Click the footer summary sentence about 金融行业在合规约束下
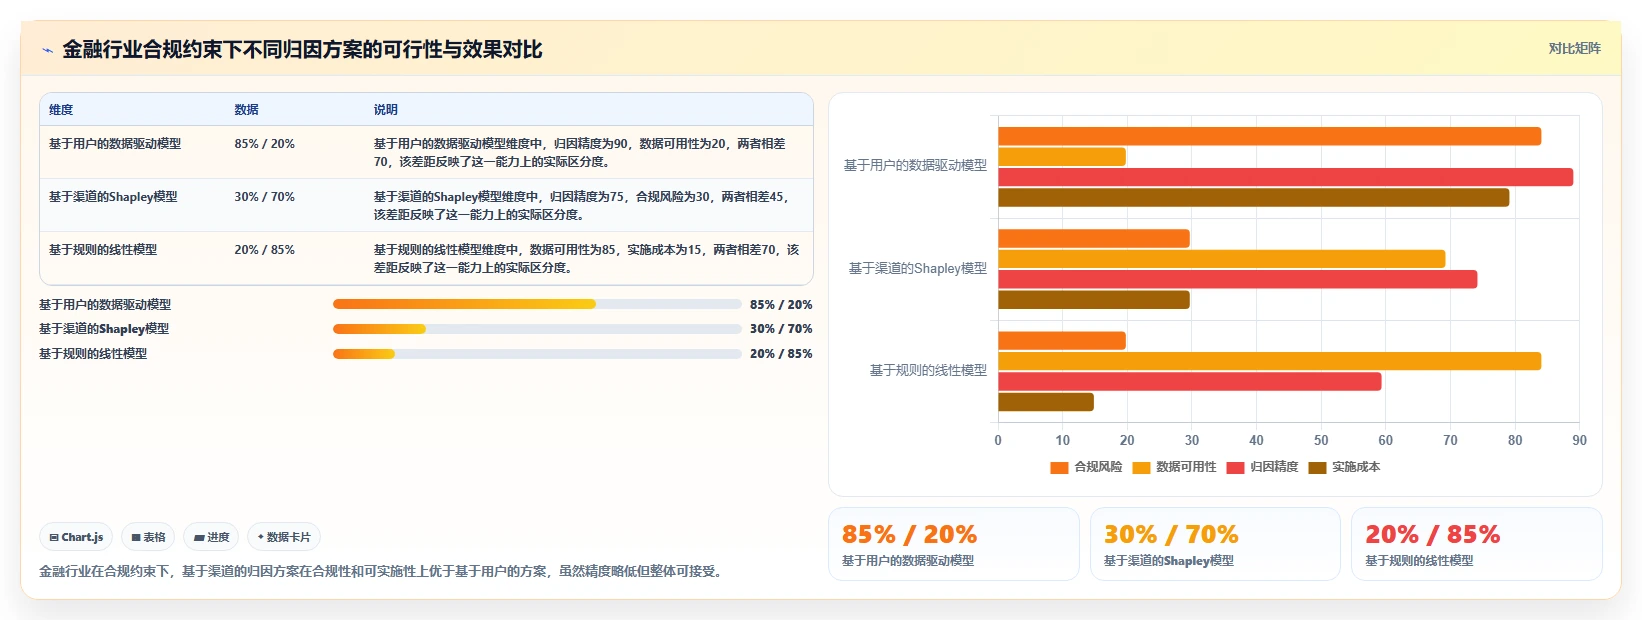The height and width of the screenshot is (620, 1642). click(383, 572)
